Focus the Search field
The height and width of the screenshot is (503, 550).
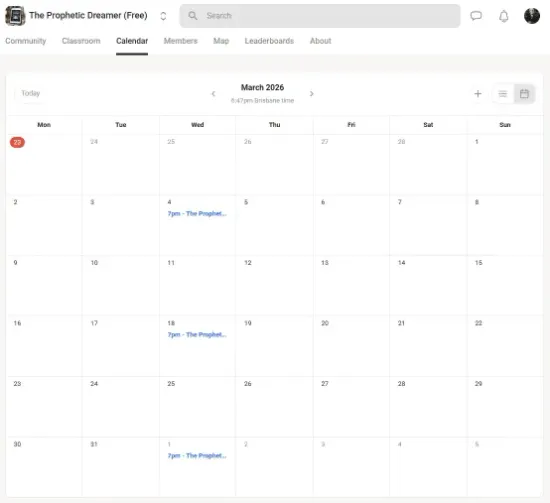click(x=320, y=16)
